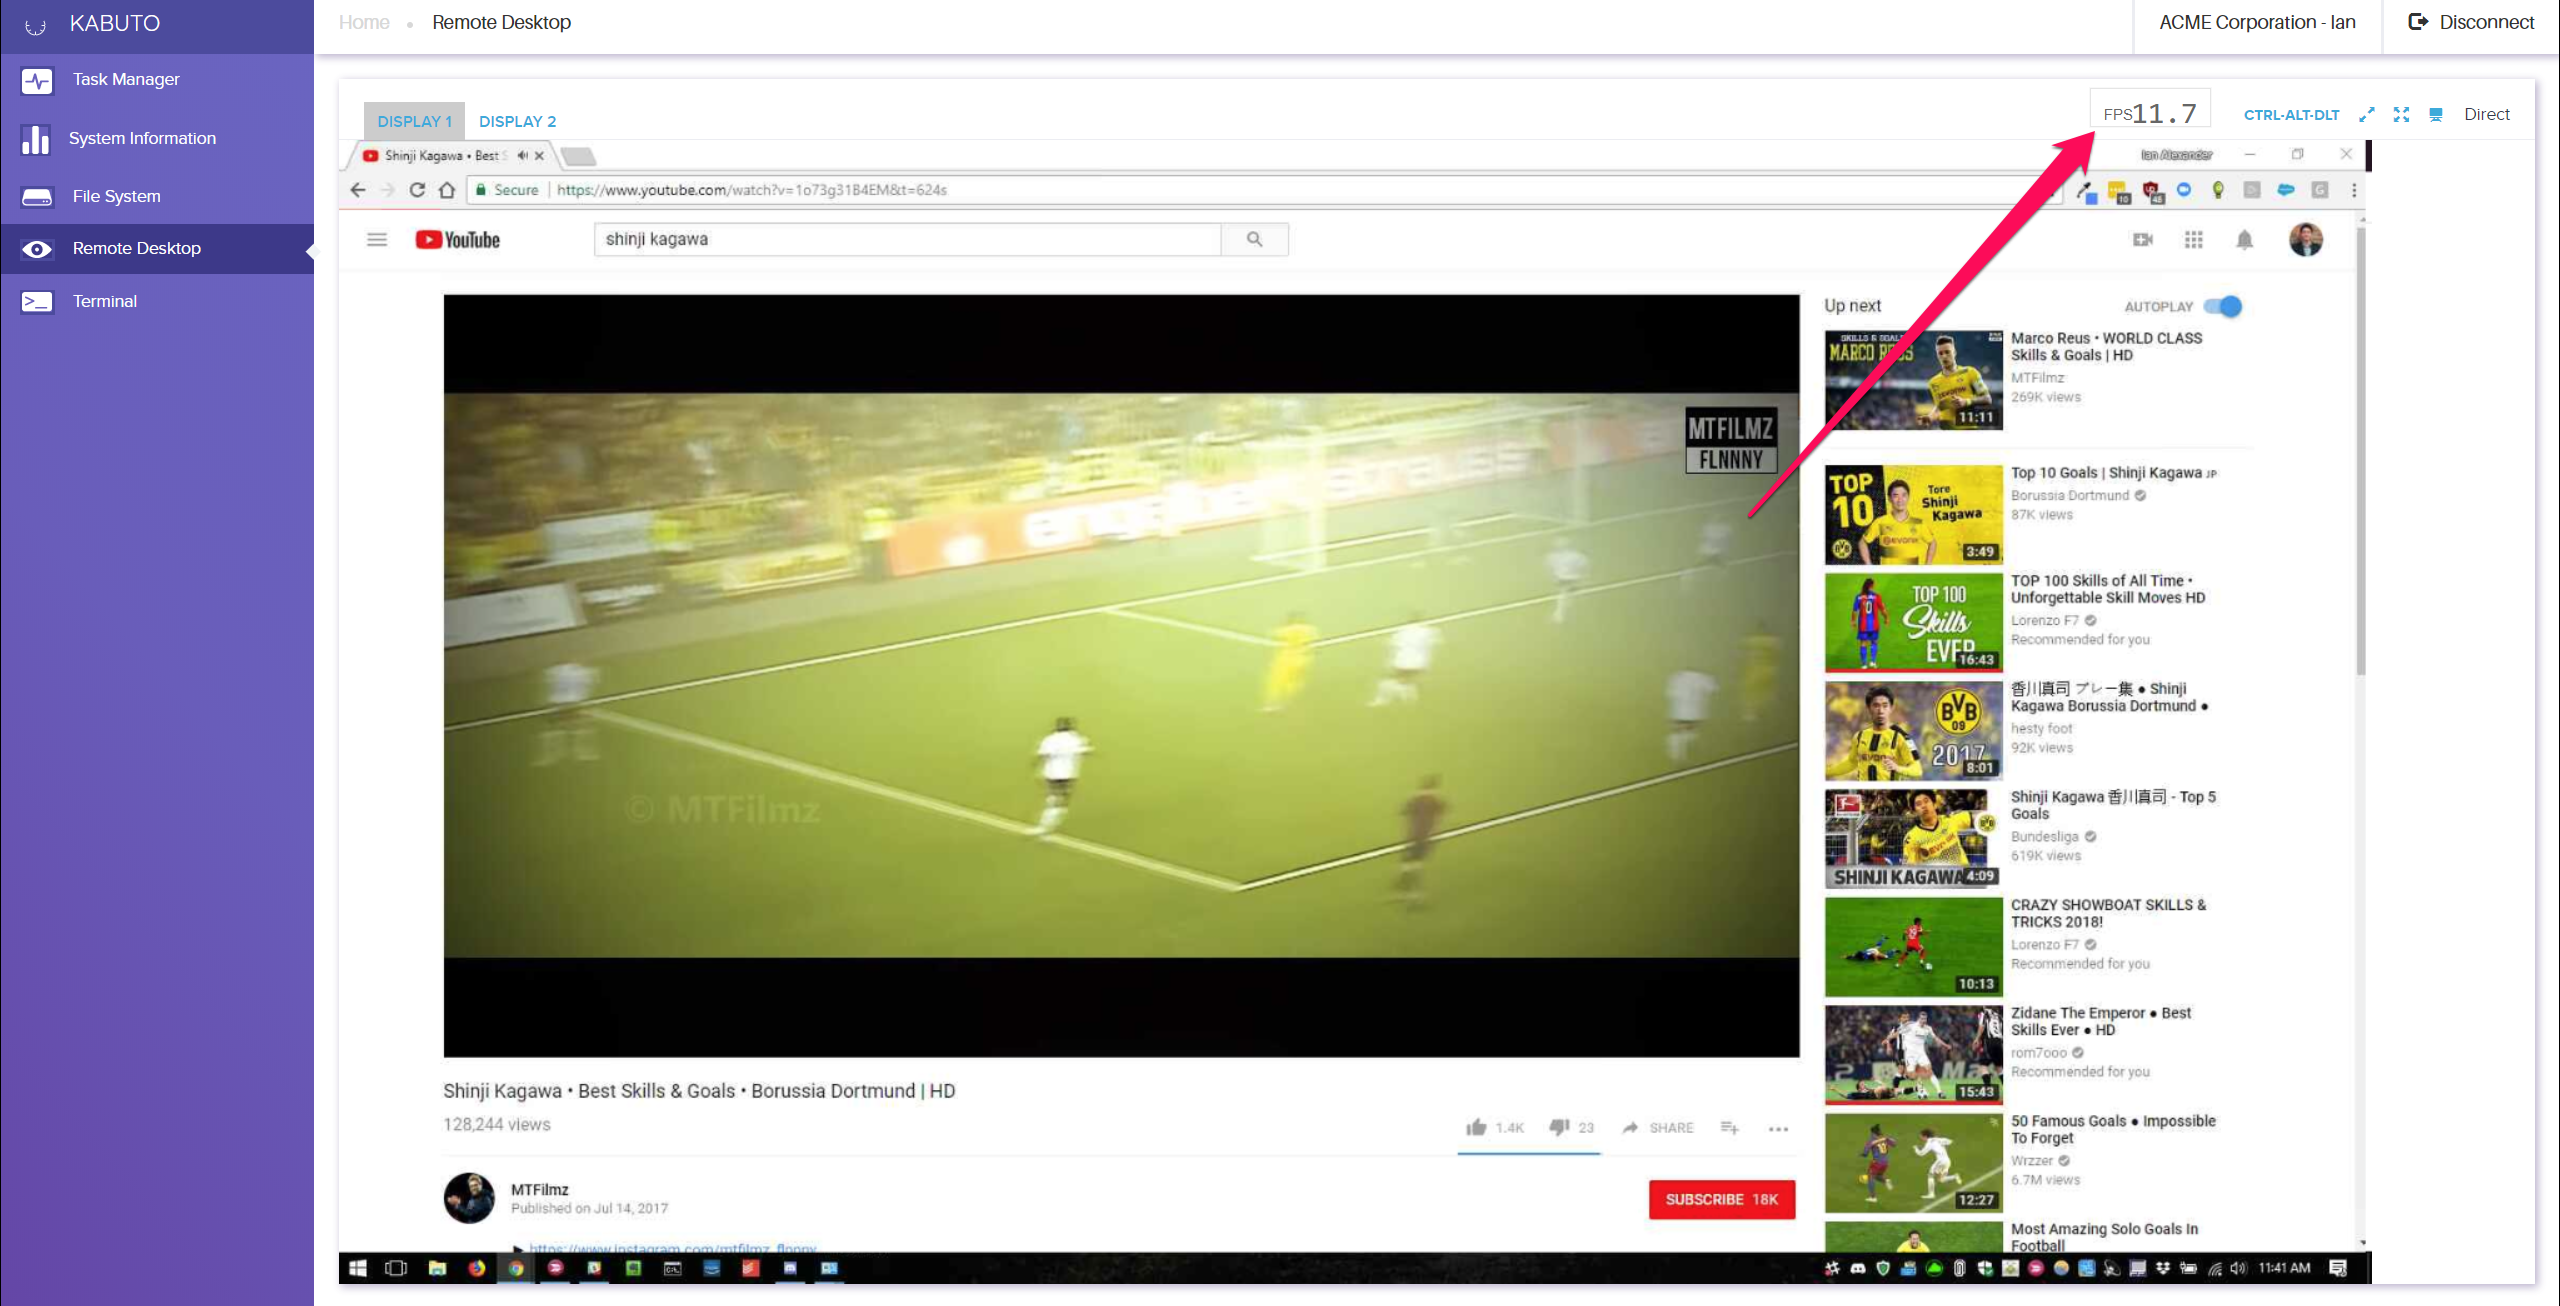The height and width of the screenshot is (1306, 2560).
Task: Click the browser home icon
Action: point(447,190)
